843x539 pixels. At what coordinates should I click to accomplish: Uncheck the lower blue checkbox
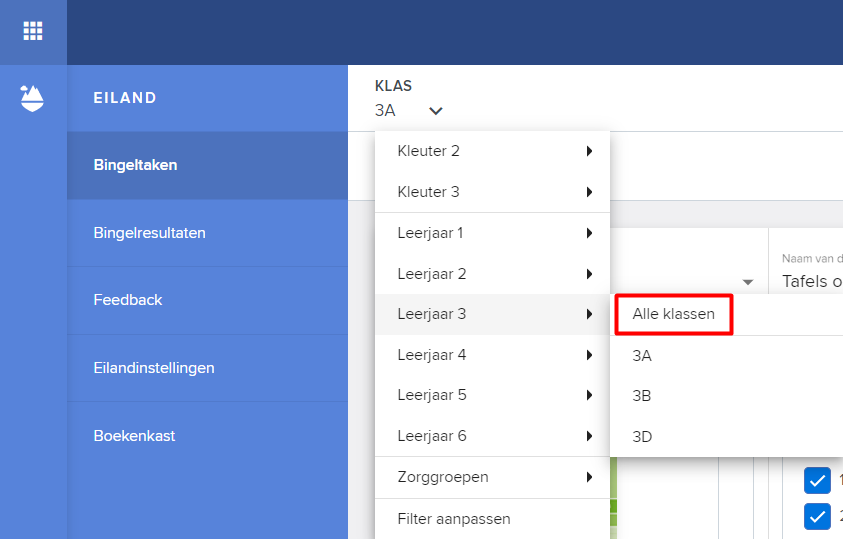coord(817,516)
